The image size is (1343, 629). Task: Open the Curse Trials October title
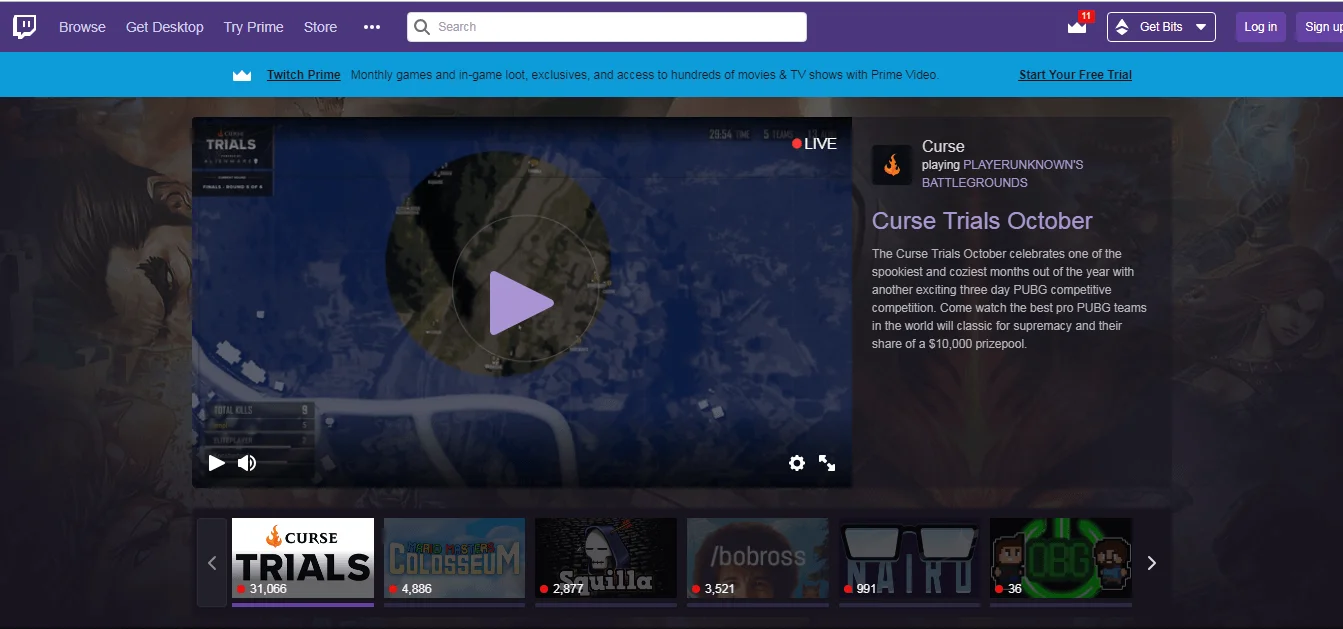pos(982,221)
